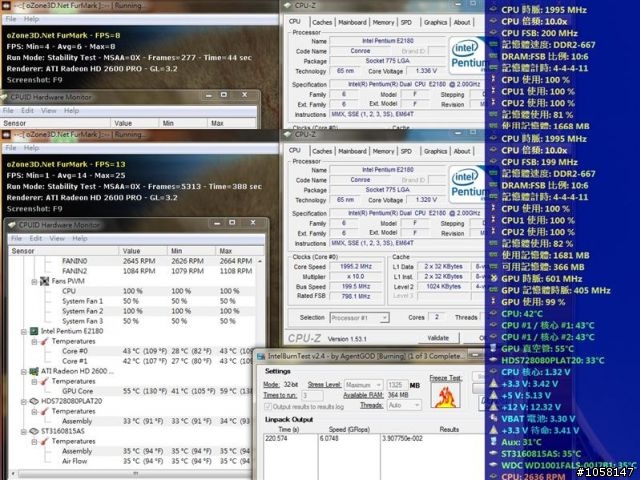Click the Fans PWM fan icon
This screenshot has height=480, width=640.
tap(44, 281)
